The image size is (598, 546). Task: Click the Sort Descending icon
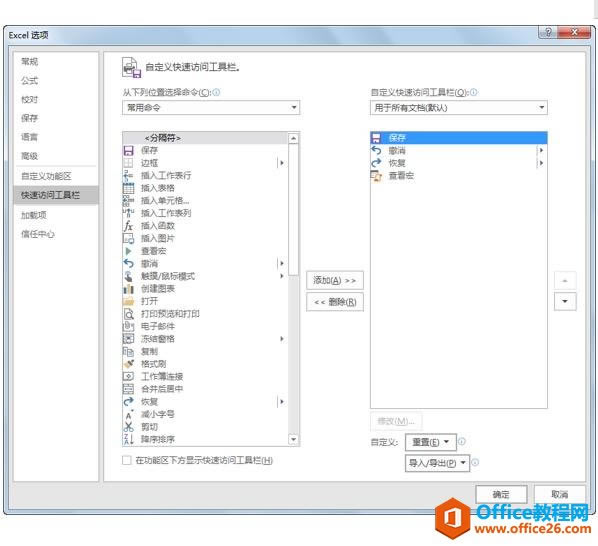pyautogui.click(x=129, y=439)
